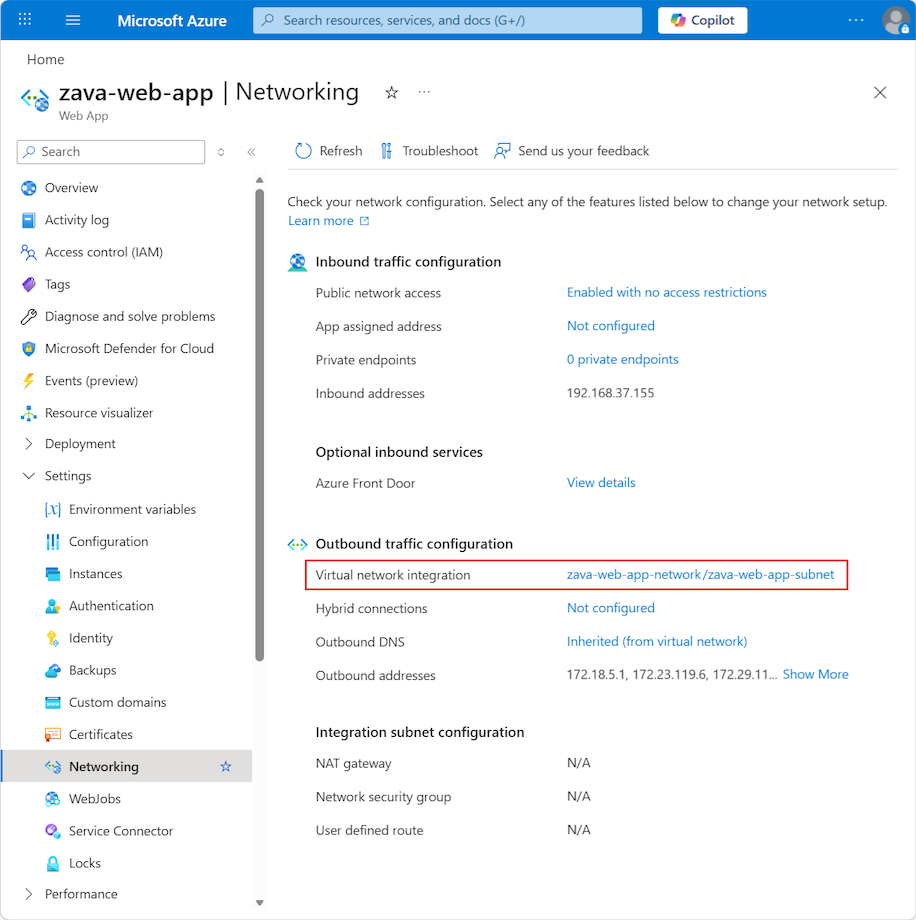This screenshot has width=916, height=920.
Task: Click in the global search resources box
Action: coord(447,20)
